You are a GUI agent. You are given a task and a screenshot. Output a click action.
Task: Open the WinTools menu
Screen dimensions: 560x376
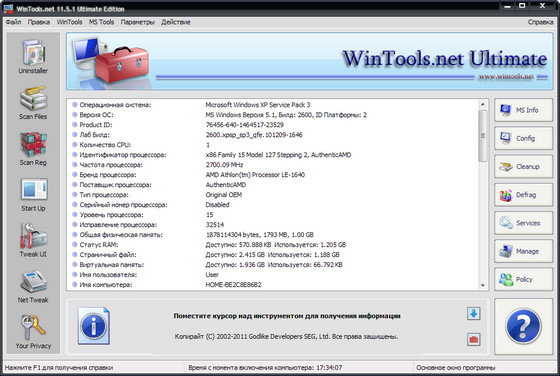(69, 22)
